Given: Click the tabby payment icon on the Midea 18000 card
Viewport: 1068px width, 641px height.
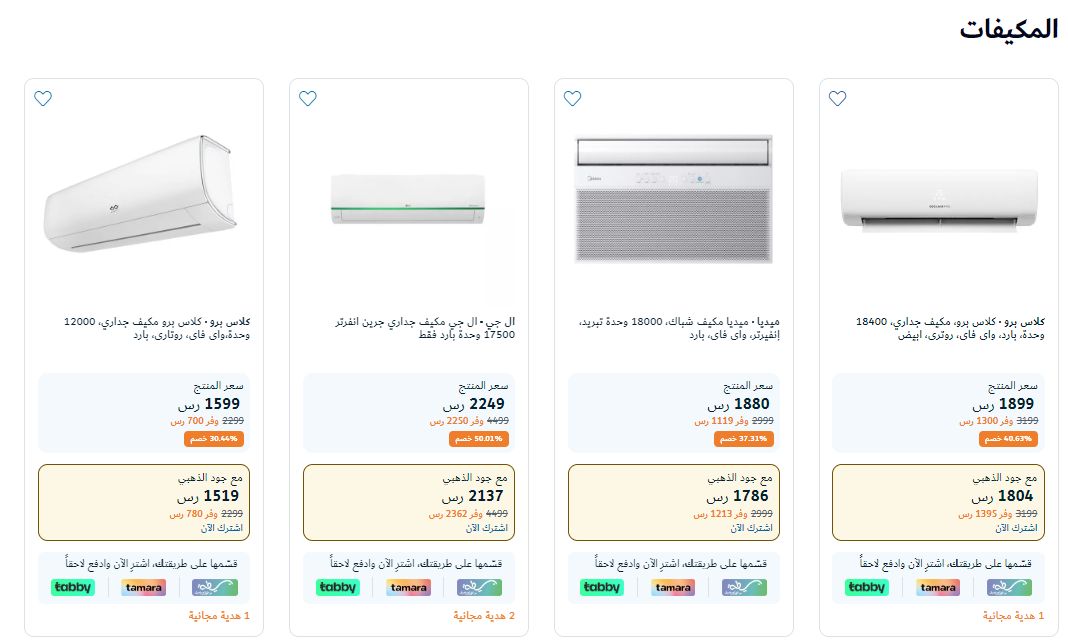Looking at the screenshot, I should click(x=601, y=587).
